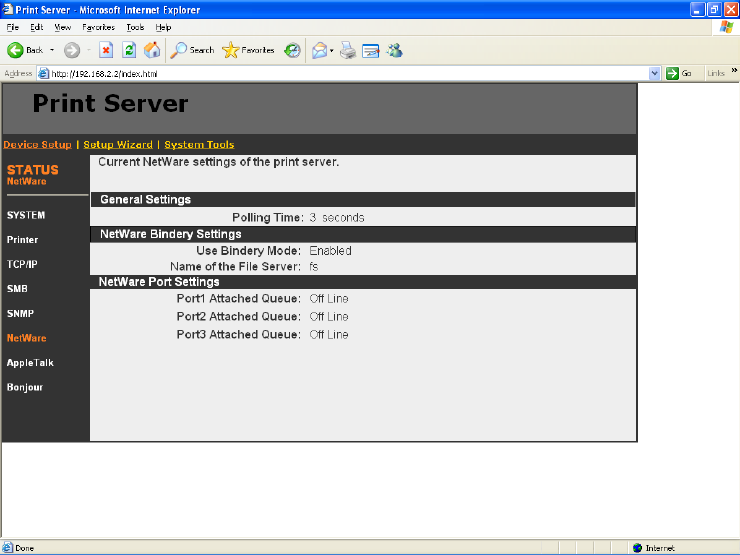Click the Edit page toolbar icon
The width and height of the screenshot is (740, 555).
371,50
